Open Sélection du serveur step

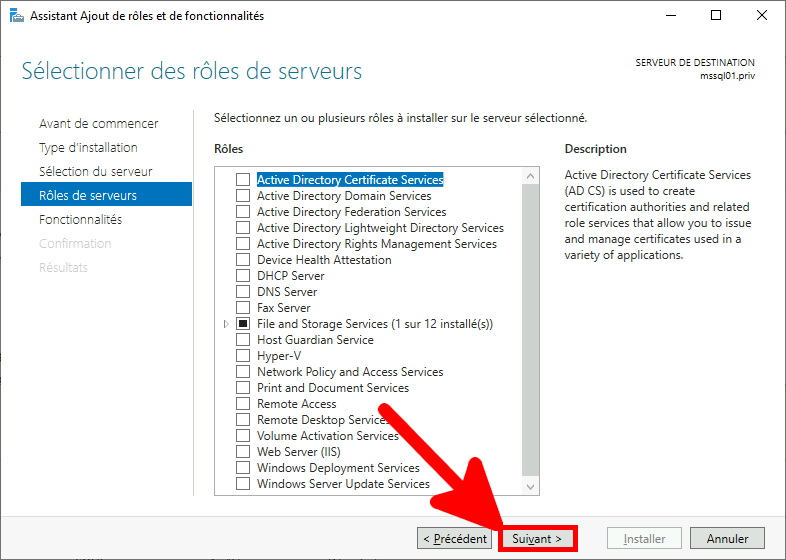[x=96, y=171]
